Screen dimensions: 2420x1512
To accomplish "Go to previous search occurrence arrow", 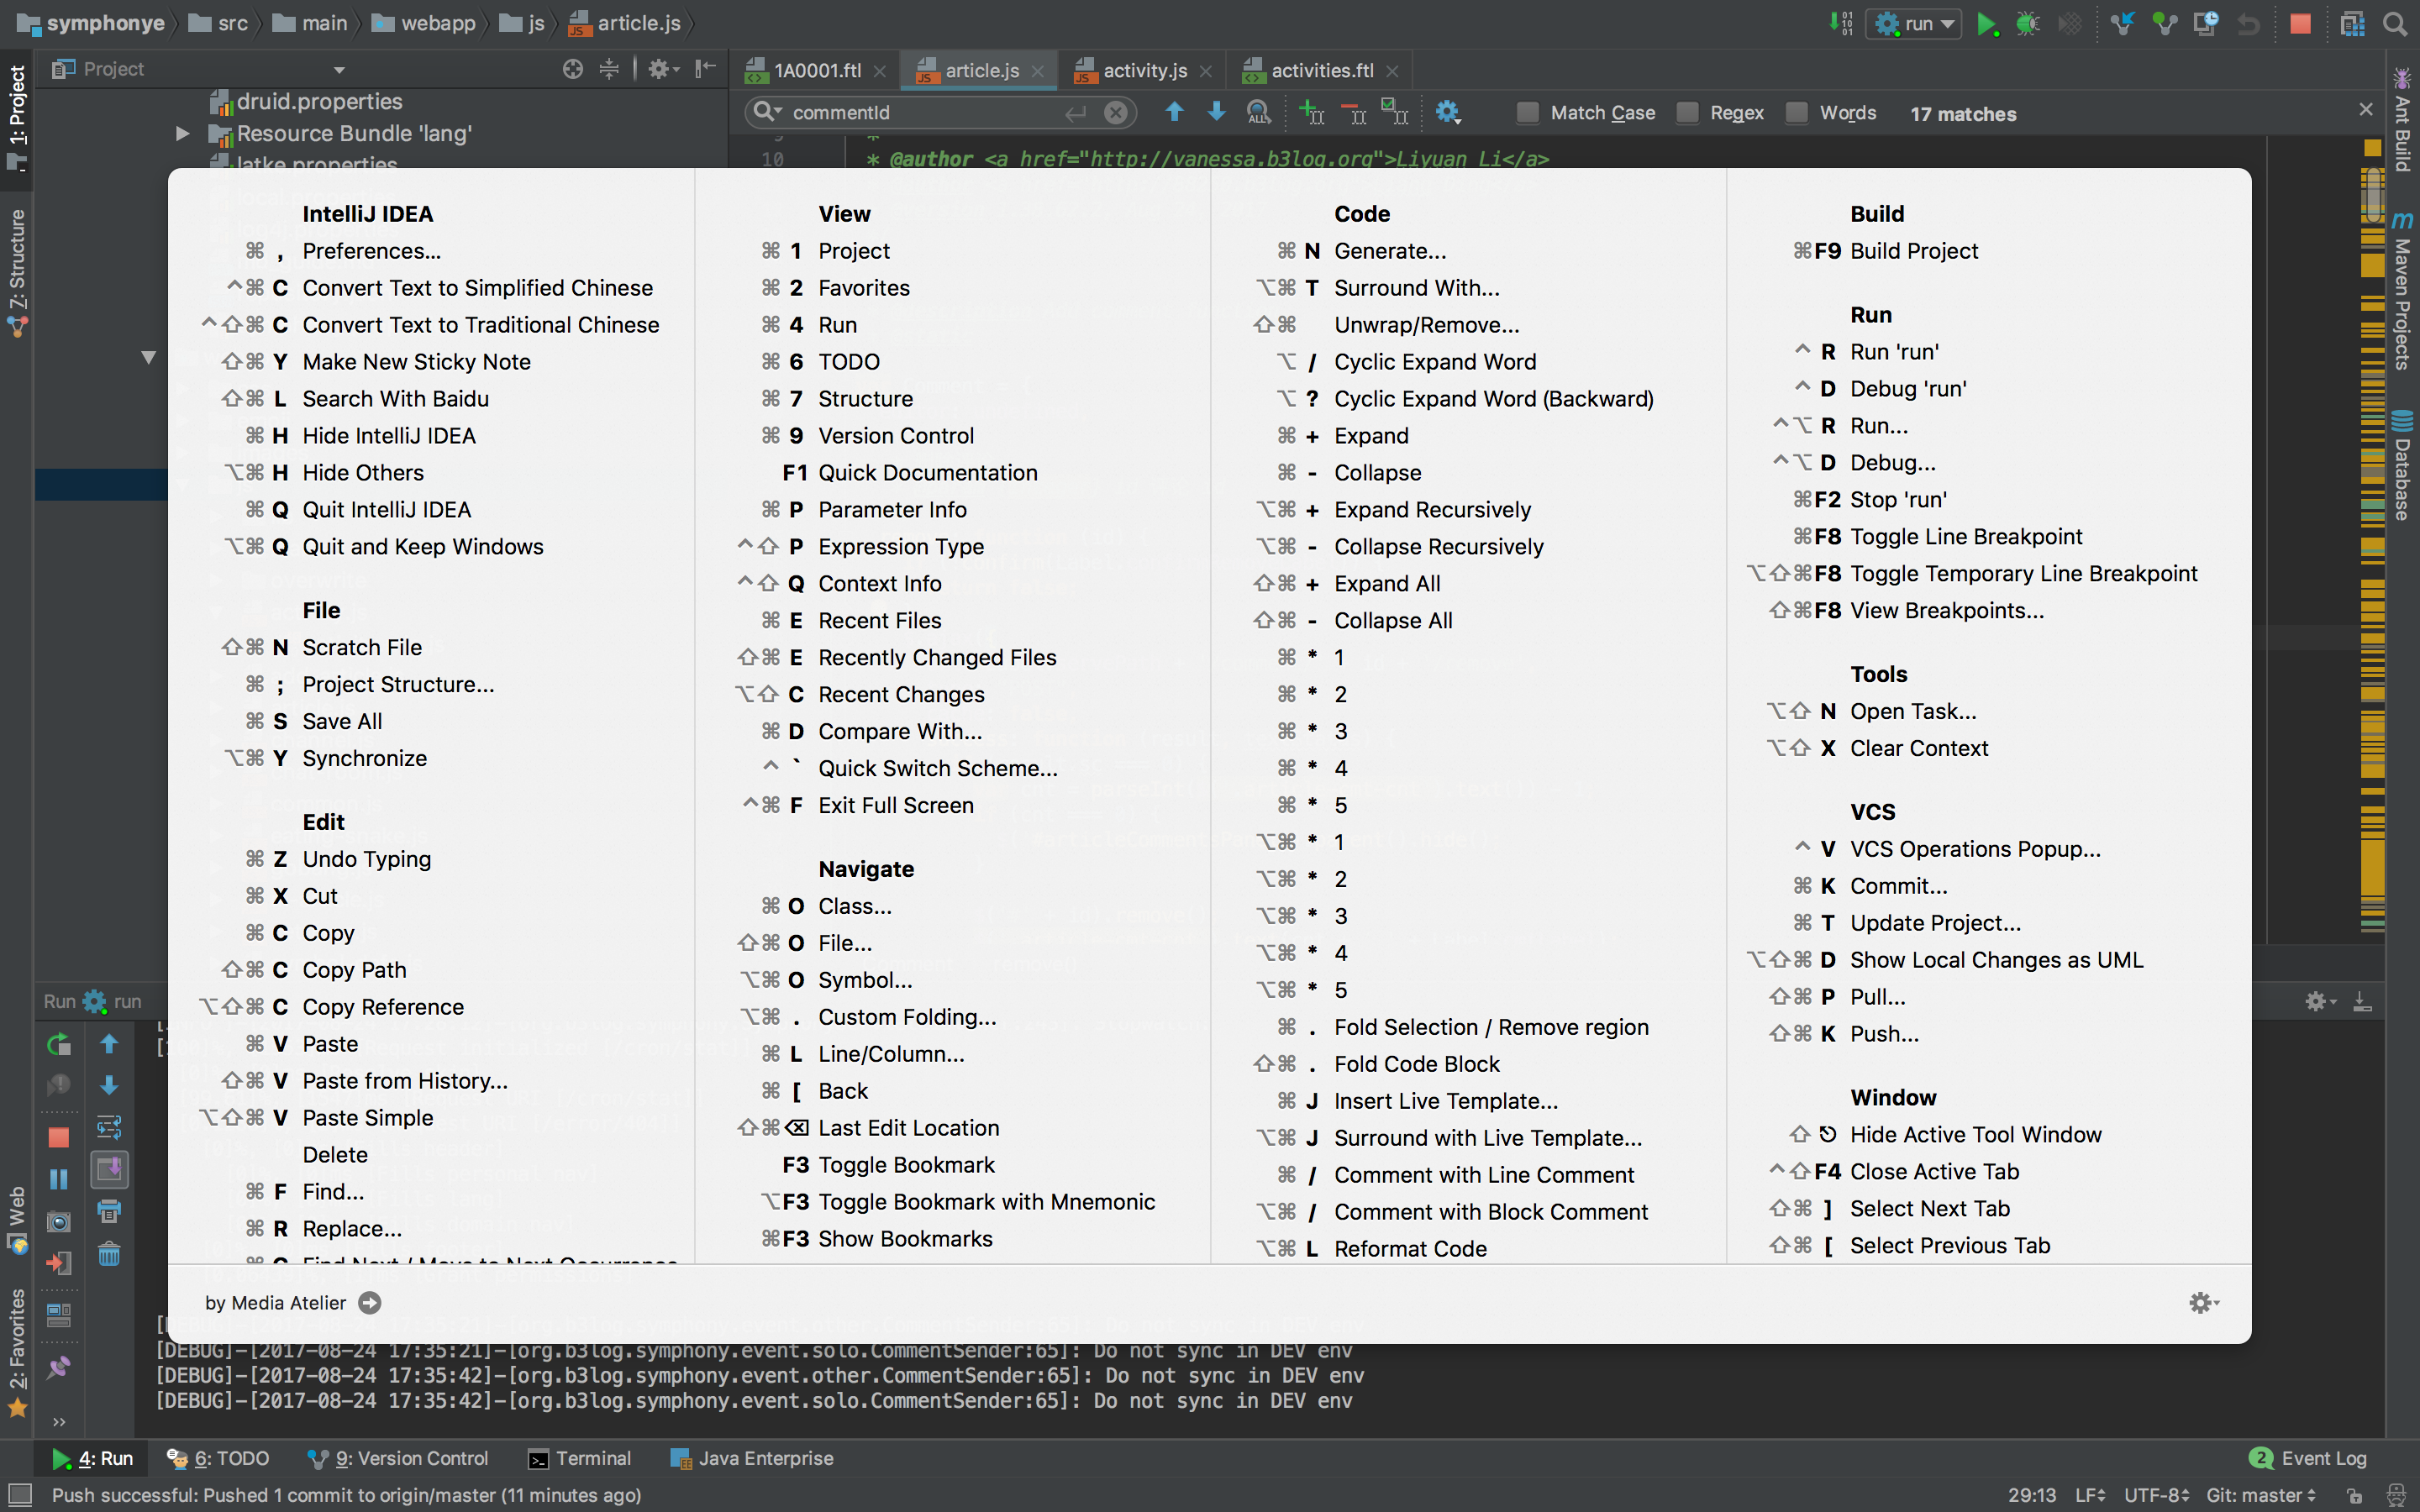I will point(1175,112).
